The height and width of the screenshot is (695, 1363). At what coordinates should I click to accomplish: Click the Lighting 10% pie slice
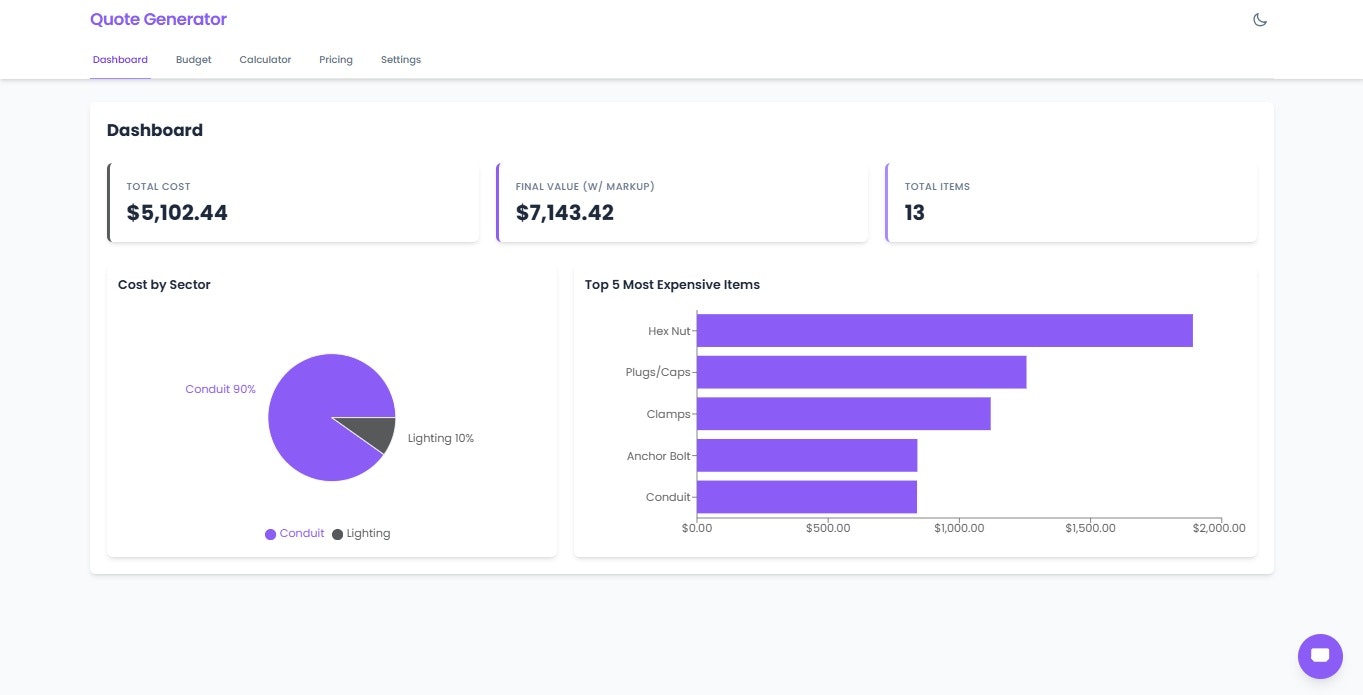click(x=372, y=431)
